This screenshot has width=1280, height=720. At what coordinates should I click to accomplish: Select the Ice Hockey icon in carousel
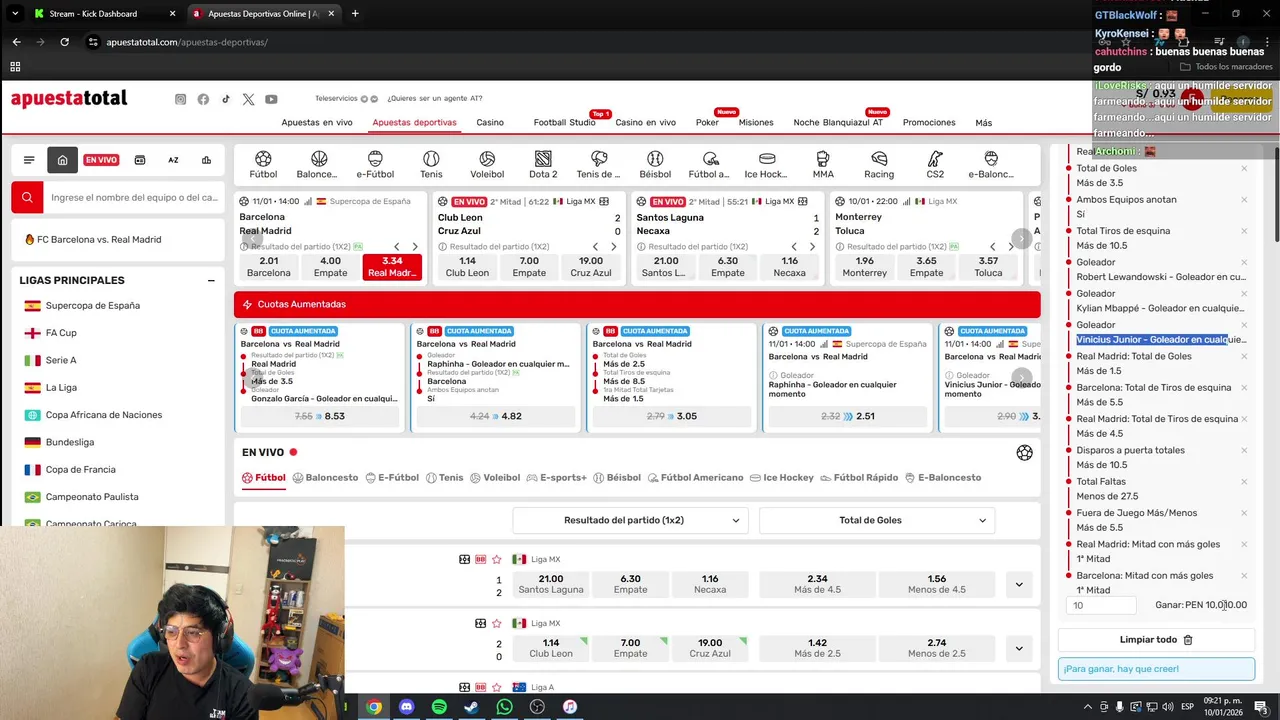click(767, 165)
